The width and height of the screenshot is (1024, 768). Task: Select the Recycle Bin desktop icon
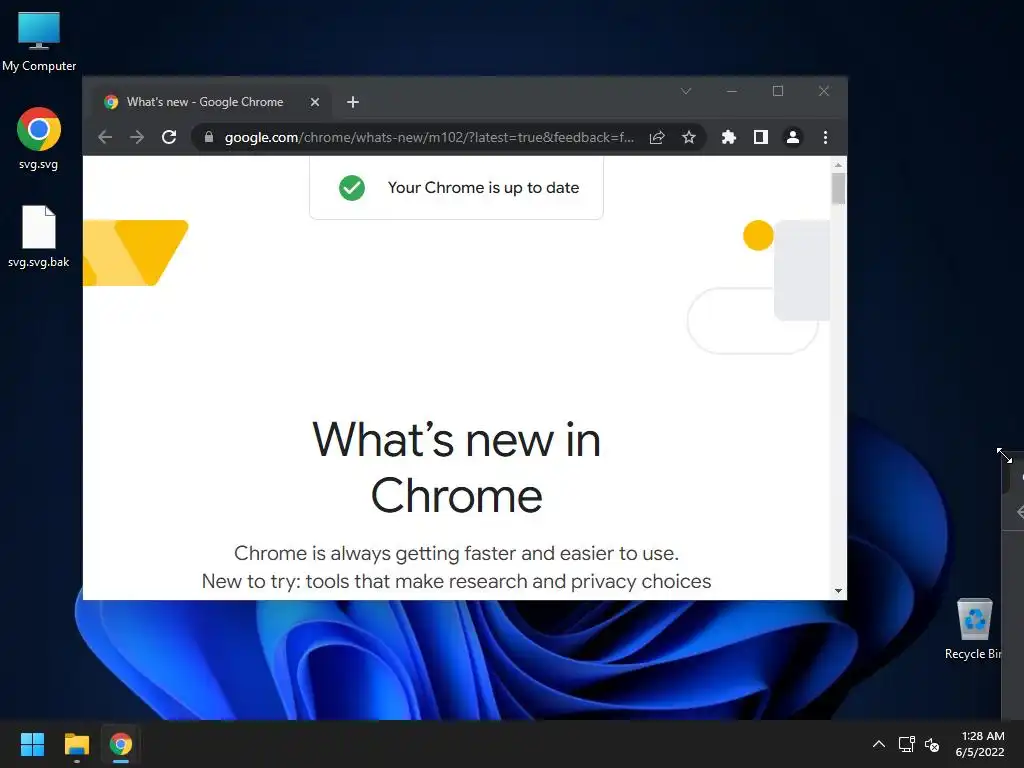tap(974, 629)
